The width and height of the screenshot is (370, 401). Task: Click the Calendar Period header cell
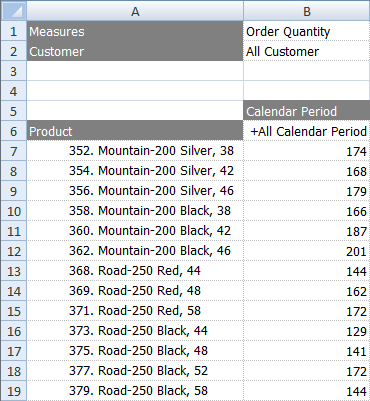[x=307, y=111]
